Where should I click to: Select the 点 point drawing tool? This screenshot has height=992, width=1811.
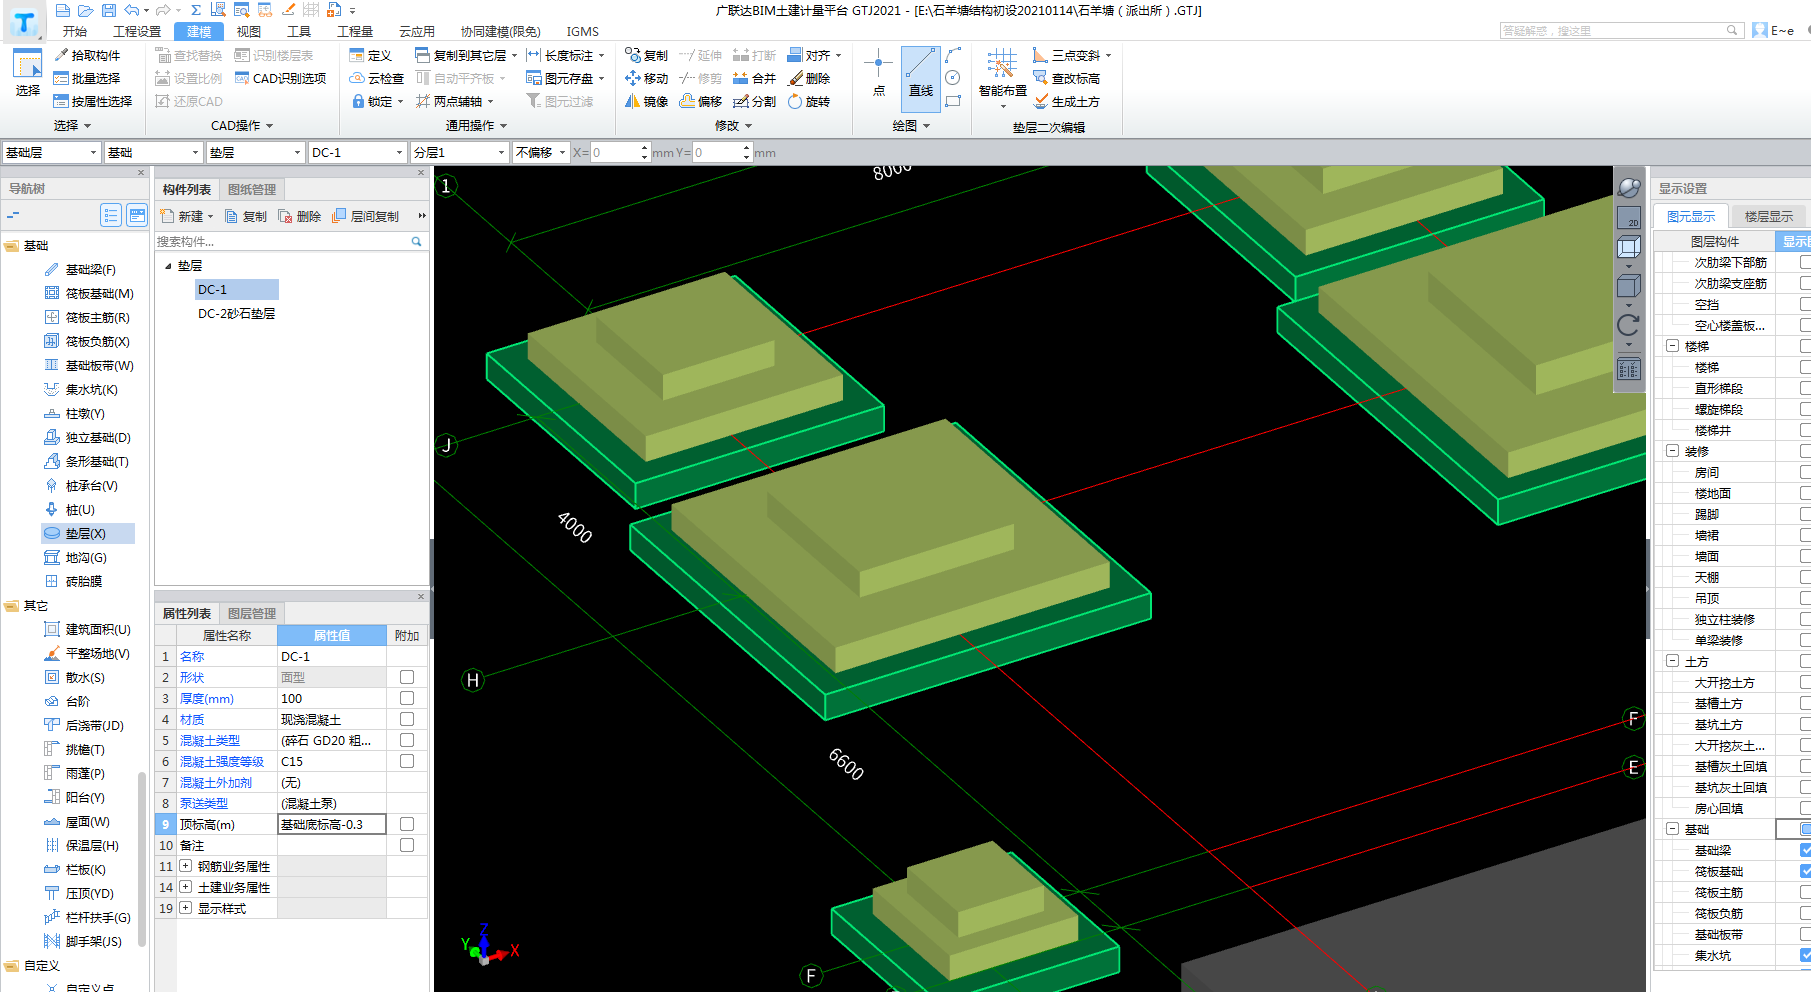[878, 73]
